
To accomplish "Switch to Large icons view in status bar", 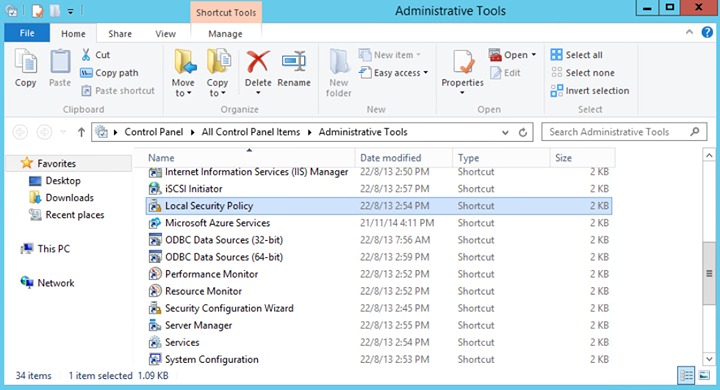I will tap(704, 376).
